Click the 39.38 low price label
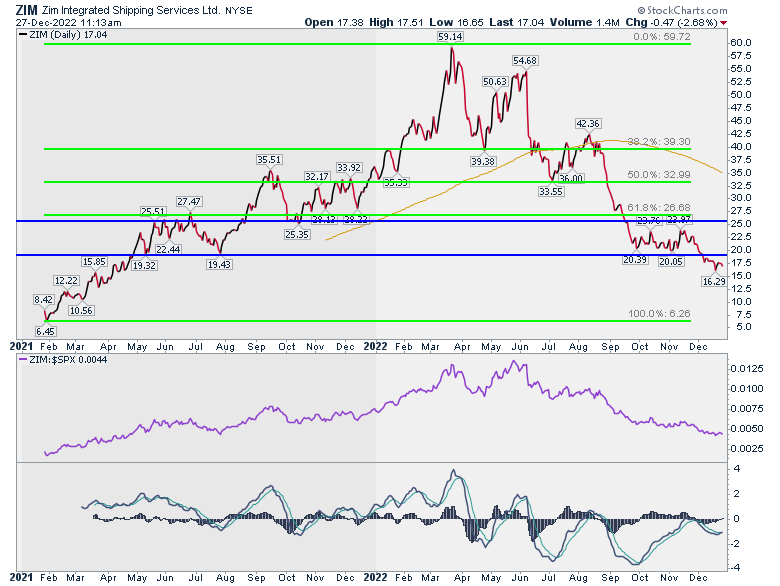The image size is (780, 586). click(483, 161)
